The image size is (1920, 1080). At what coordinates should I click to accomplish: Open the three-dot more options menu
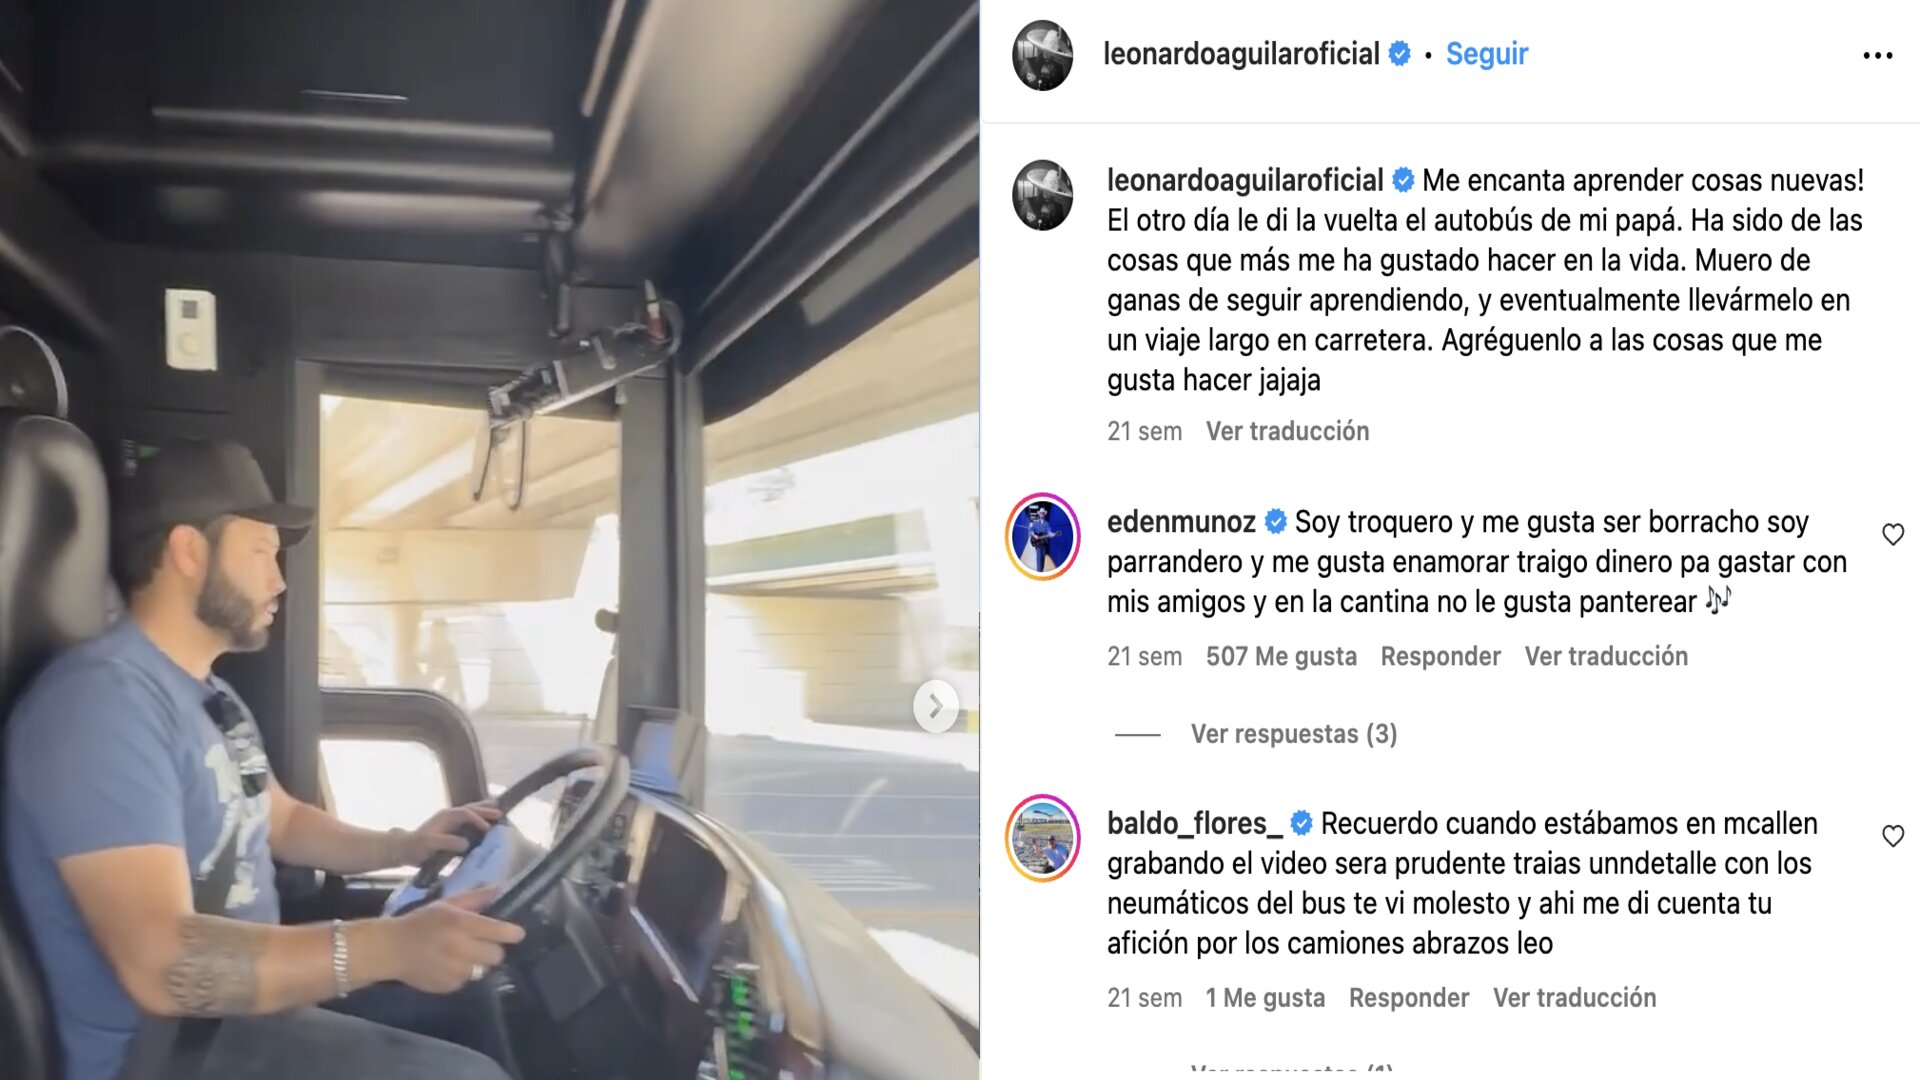pos(1877,56)
